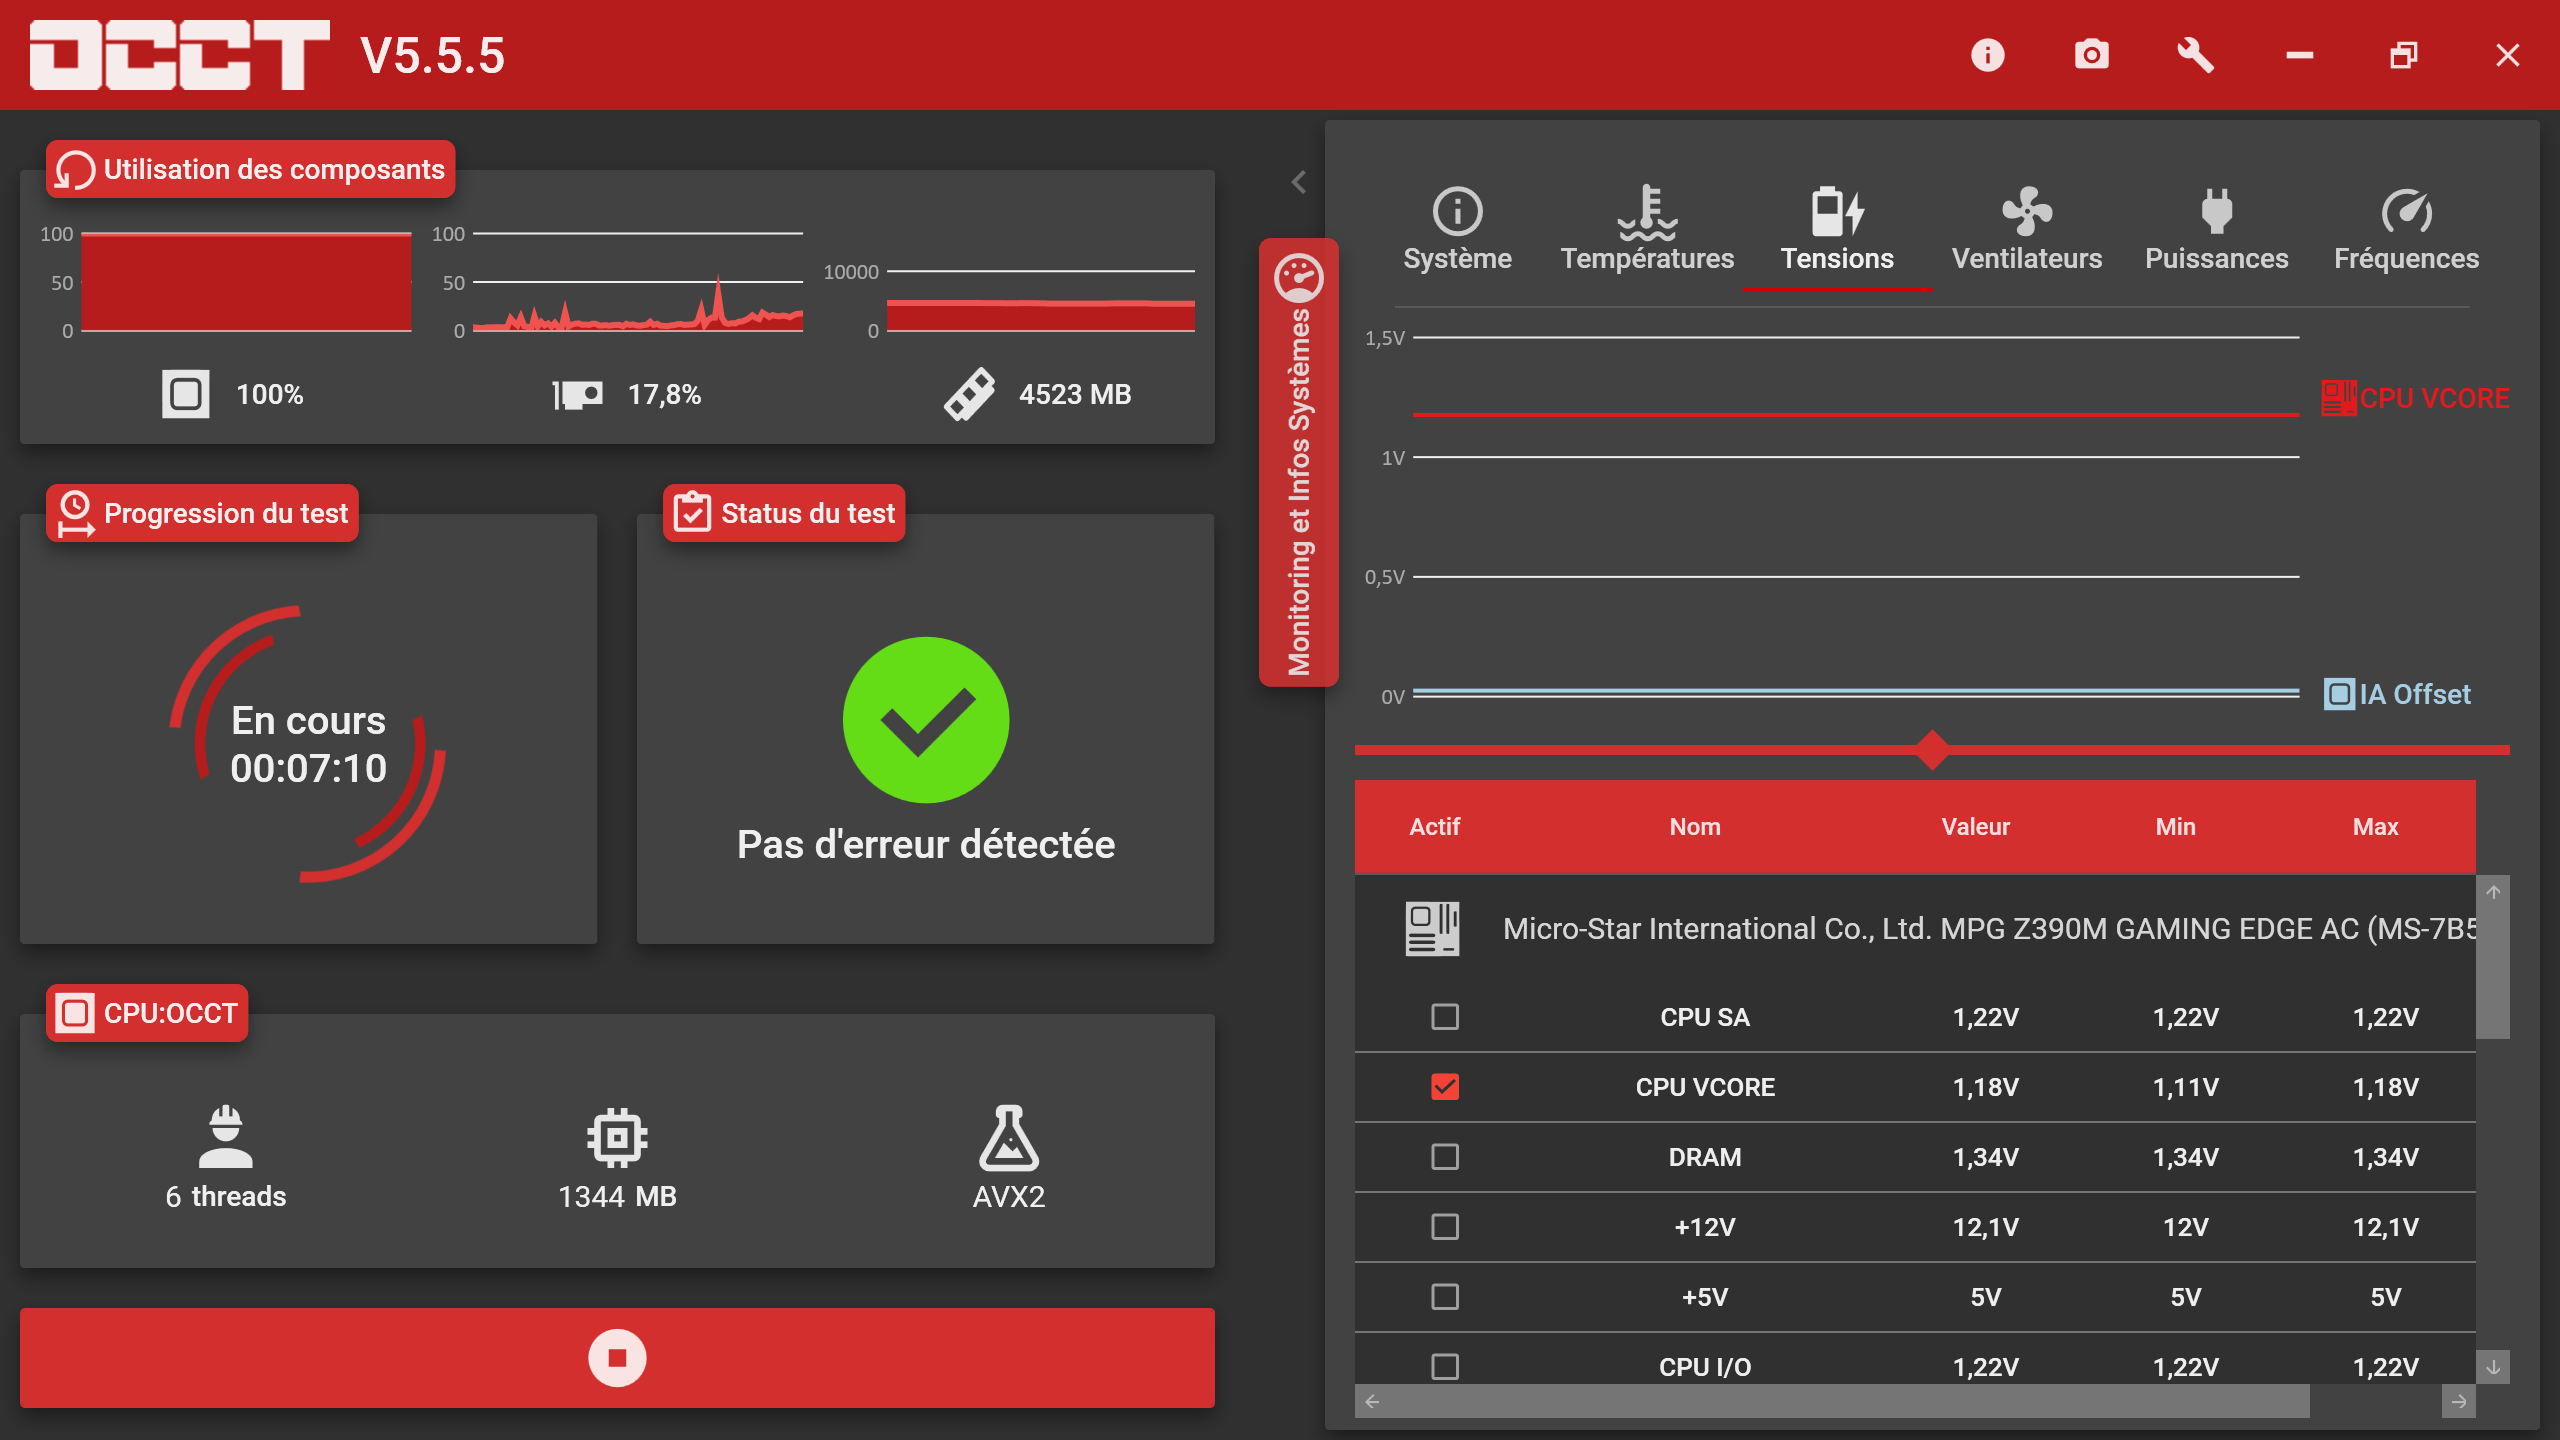
Task: Enable the DRAM voltage checkbox
Action: coord(1445,1157)
